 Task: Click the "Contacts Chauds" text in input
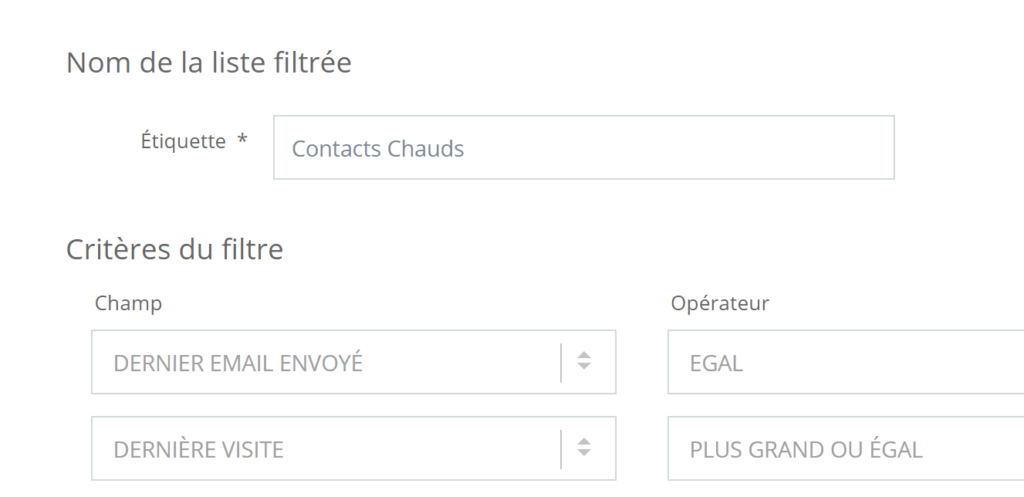click(x=378, y=149)
